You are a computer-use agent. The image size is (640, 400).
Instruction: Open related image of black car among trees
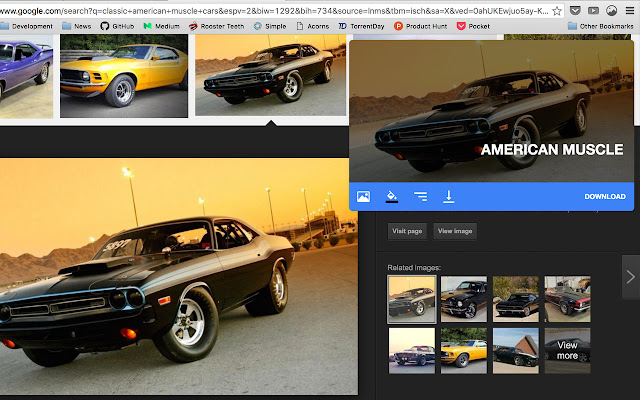pyautogui.click(x=516, y=299)
